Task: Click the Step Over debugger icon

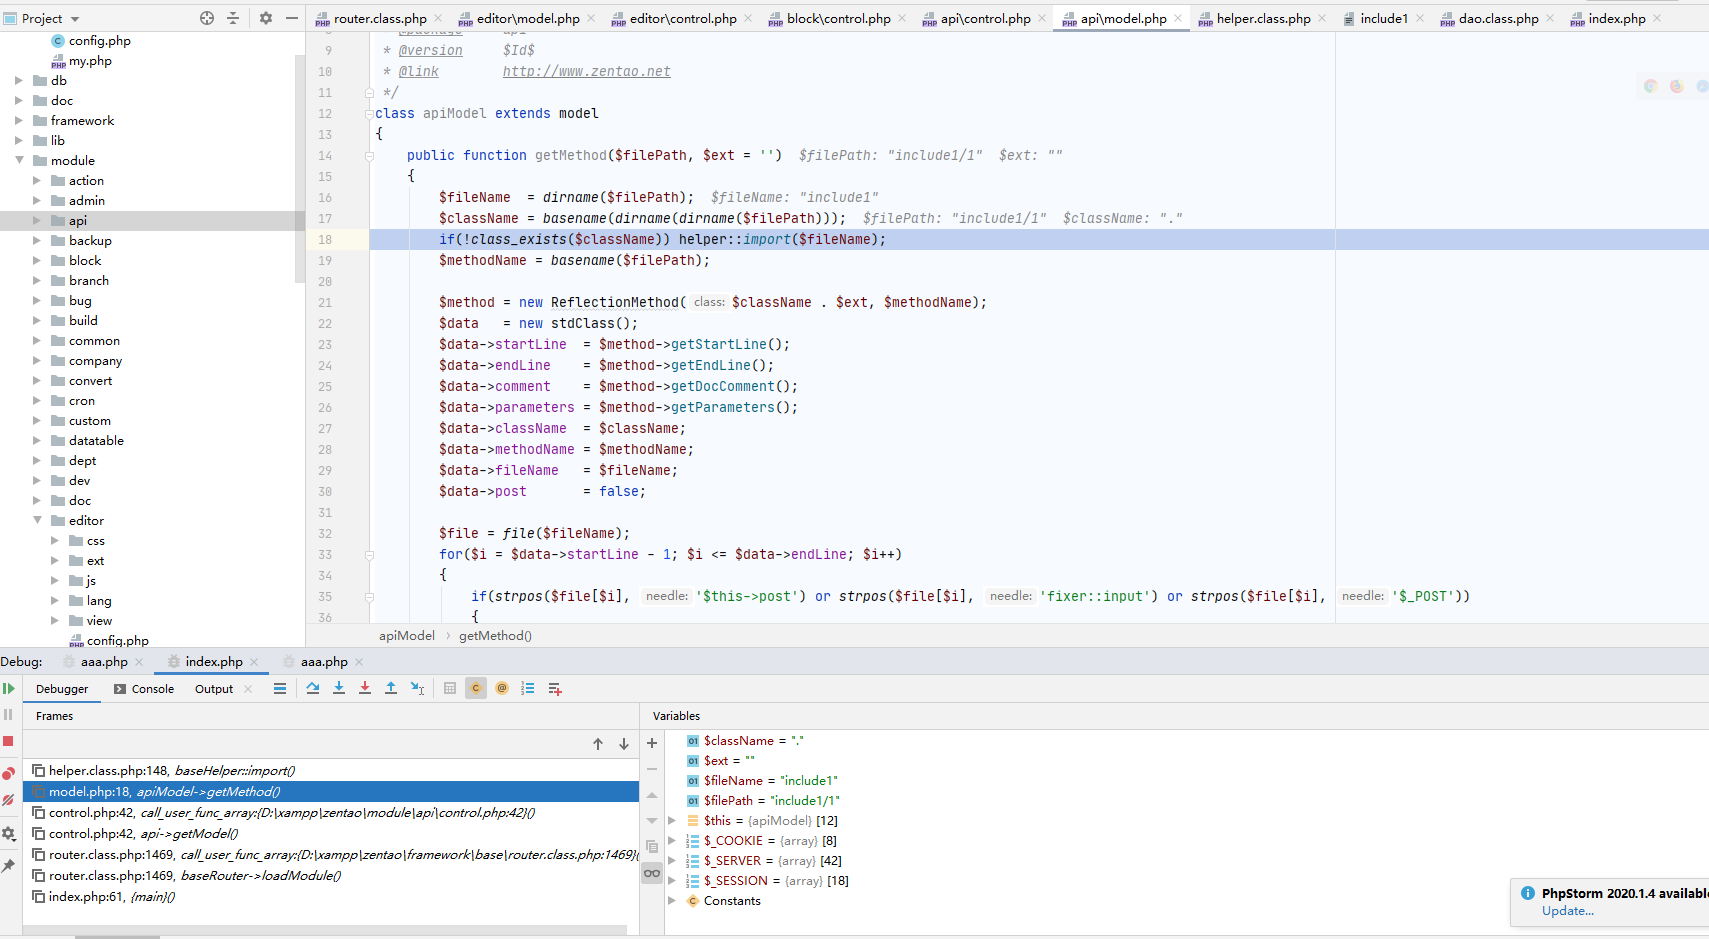Action: (x=313, y=688)
